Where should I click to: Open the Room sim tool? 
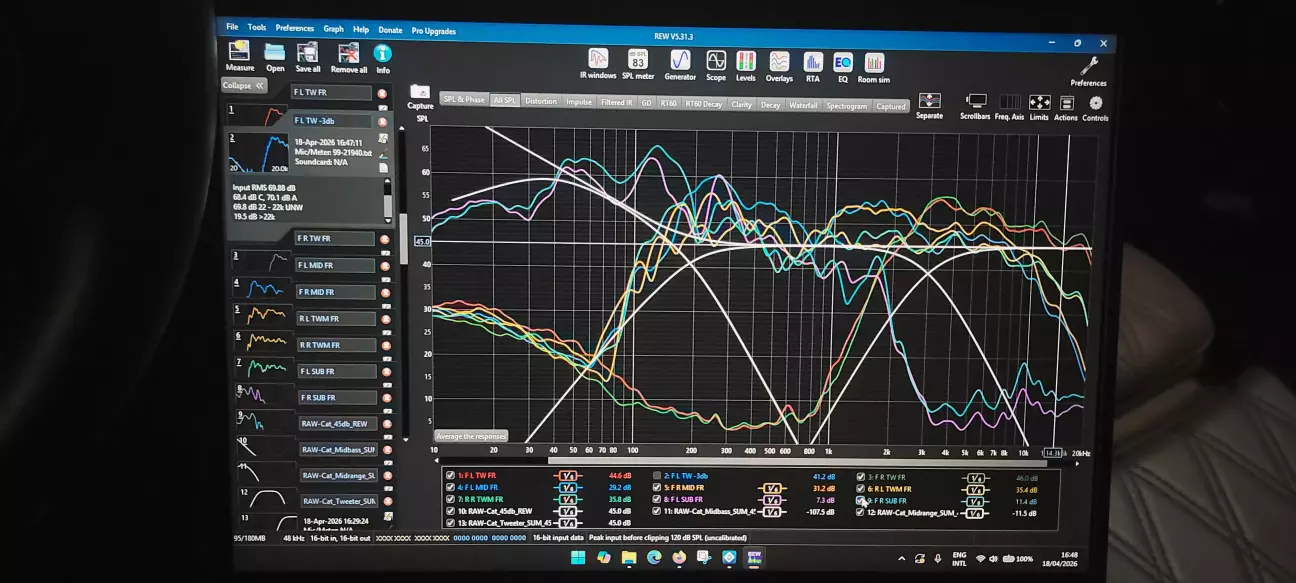(874, 67)
